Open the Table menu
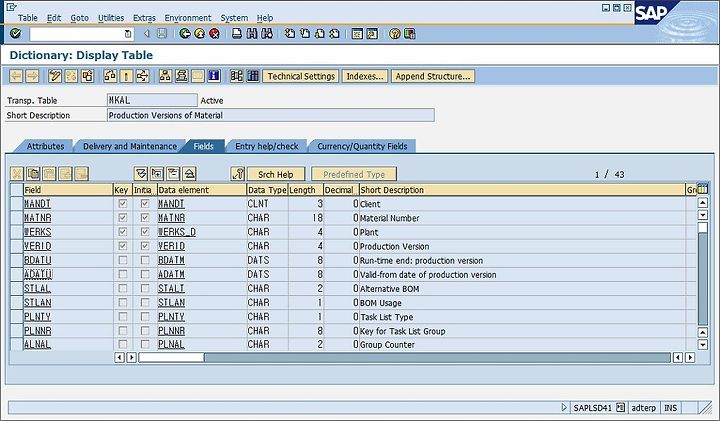Screen dimensions: 720x421 pyautogui.click(x=28, y=18)
